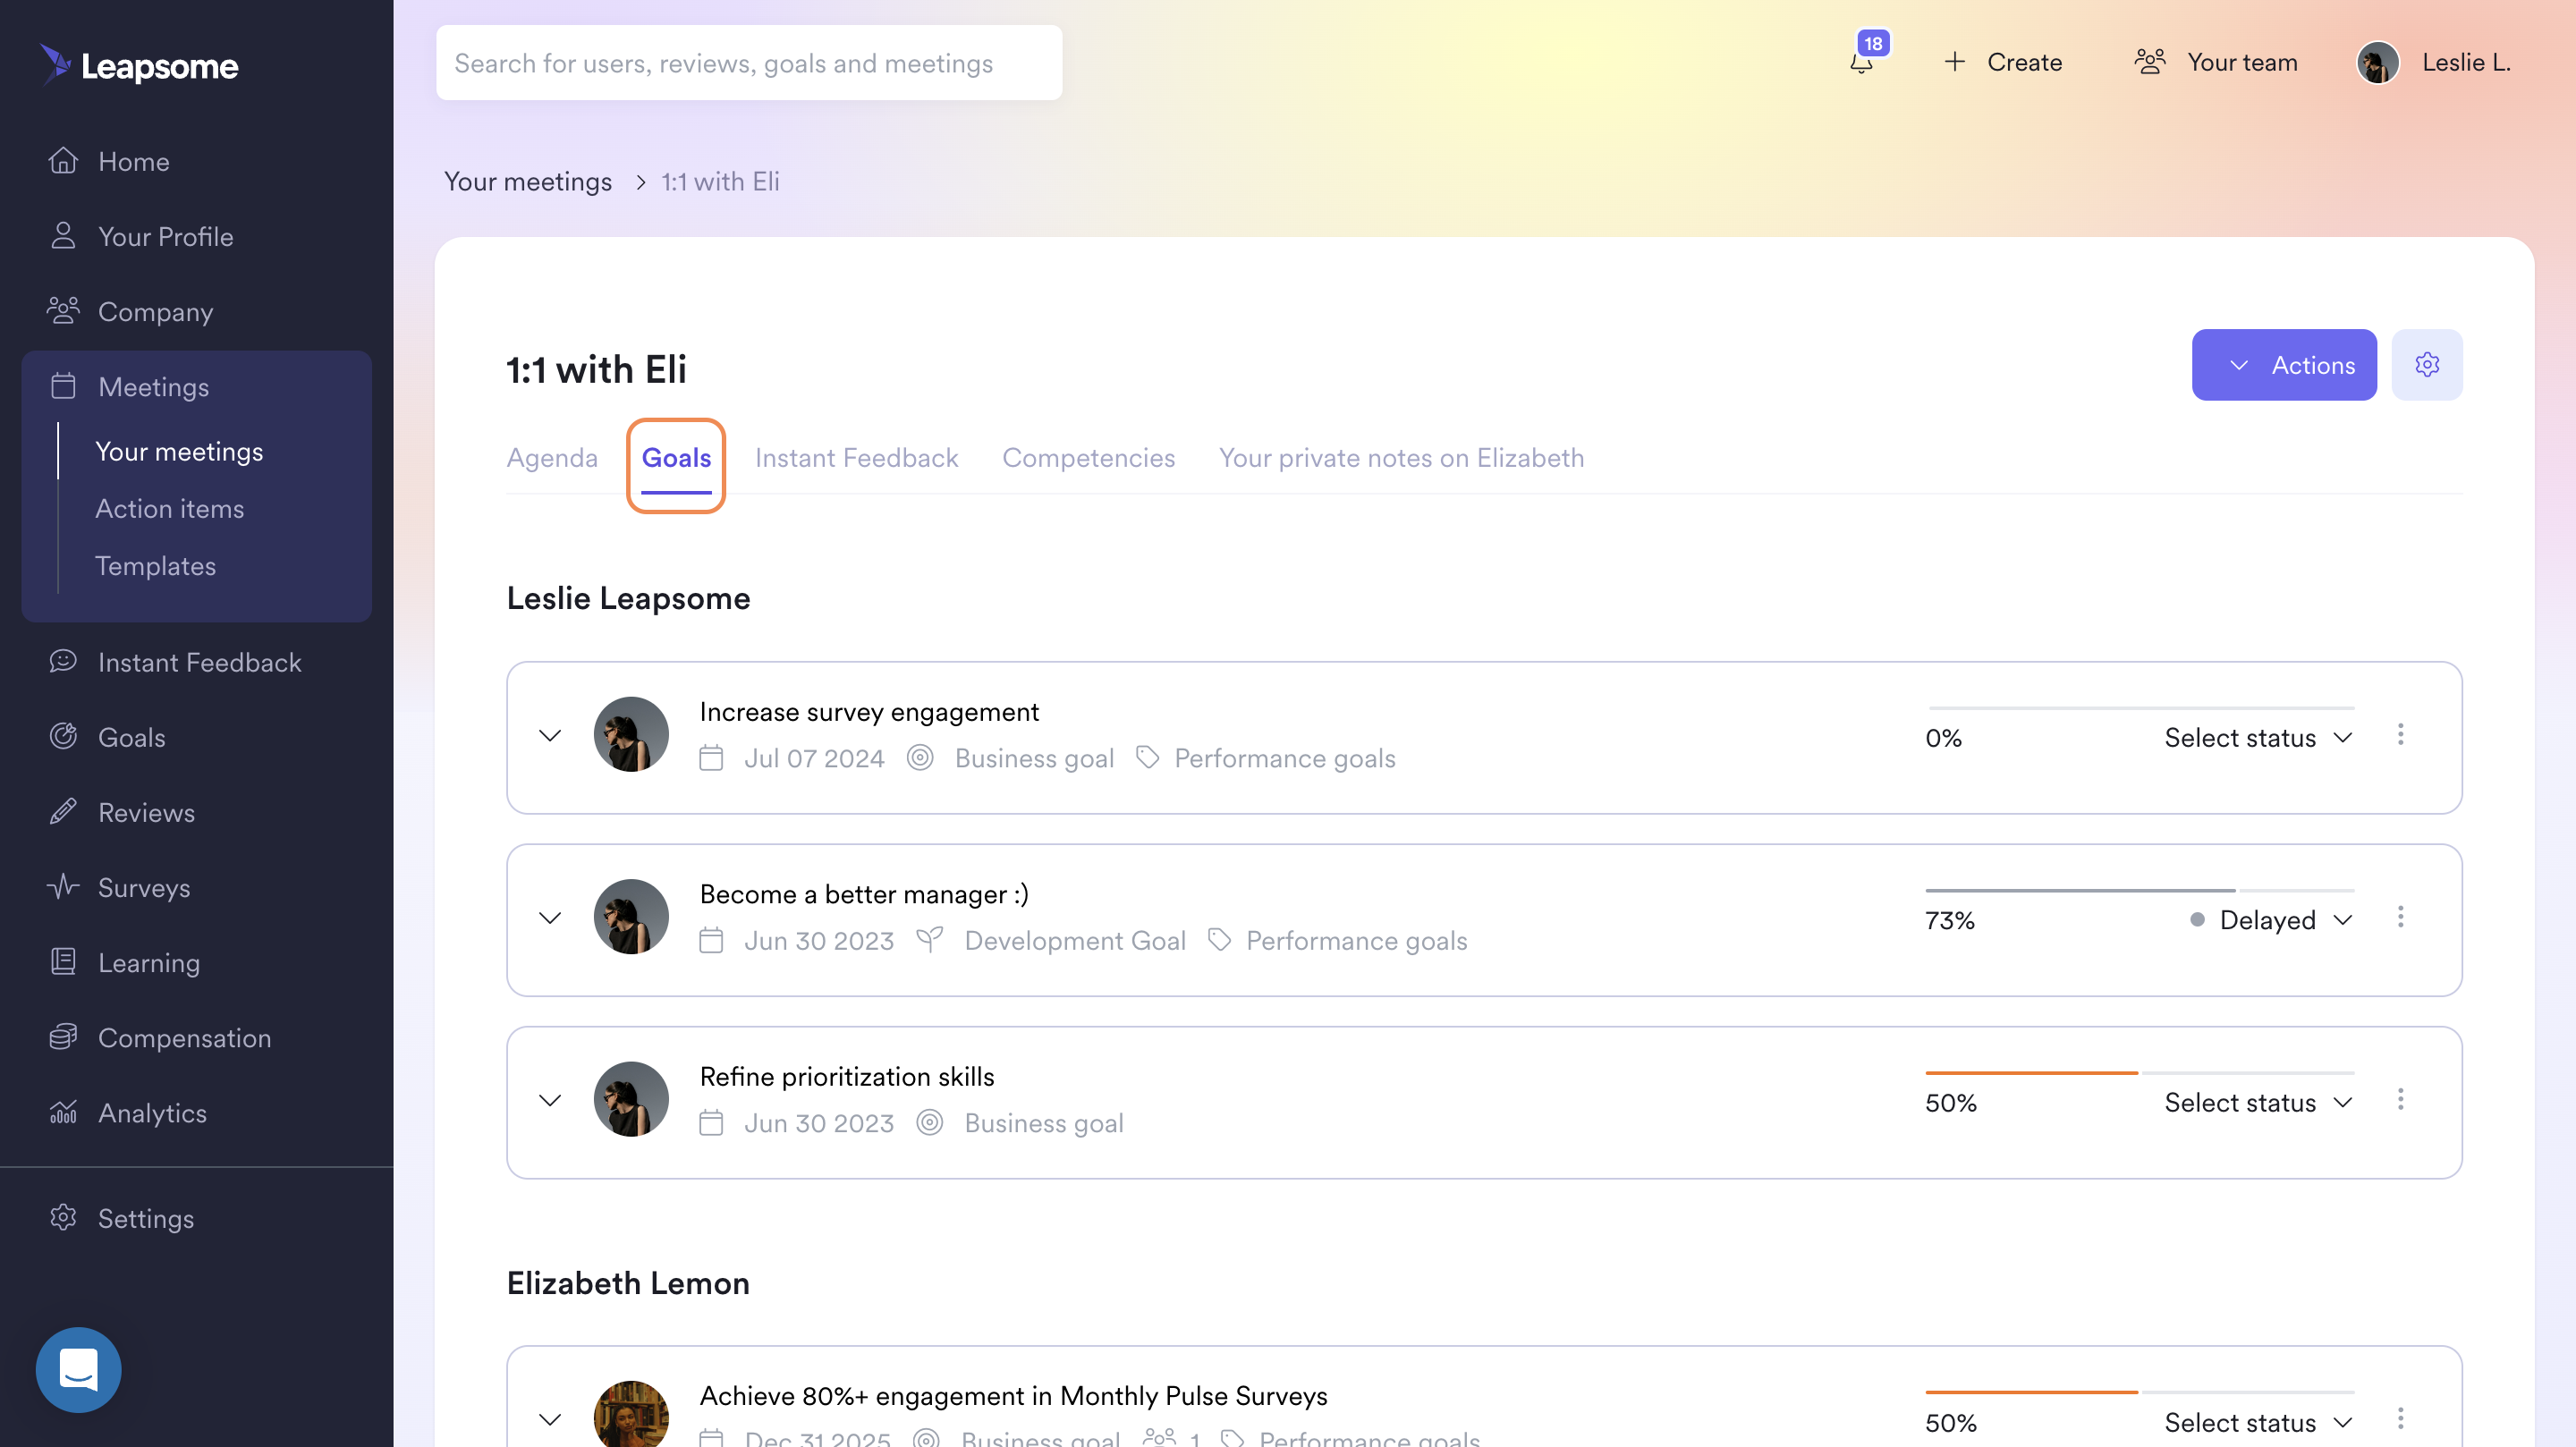Screen dimensions: 2576x1447
Task: Open more options for Achieve 80%+ engagement goal
Action: tap(2400, 1419)
